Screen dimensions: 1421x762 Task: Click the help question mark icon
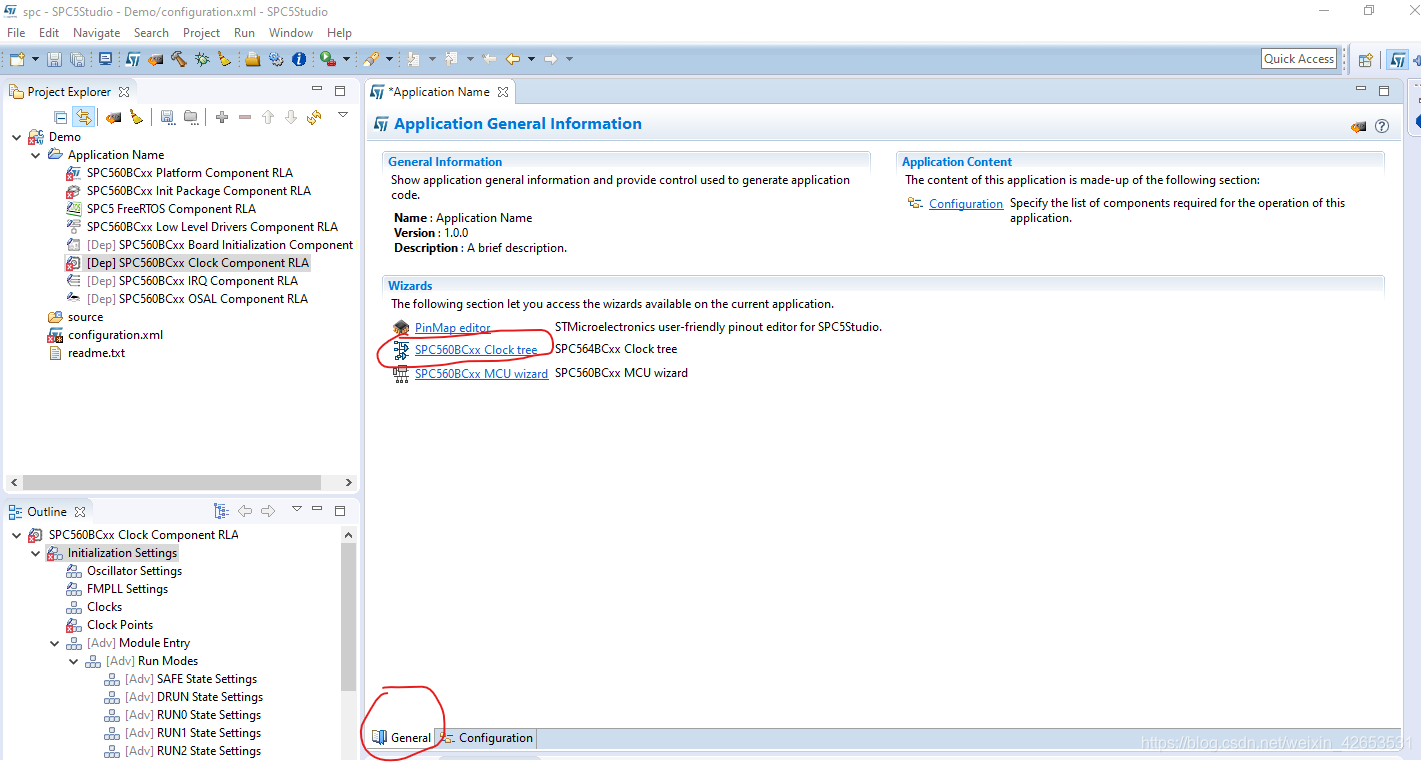coord(1382,127)
